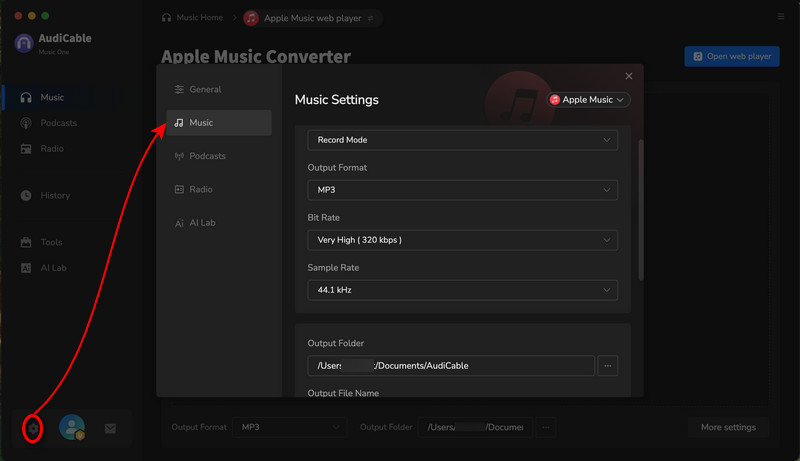Expand the Sample Rate 44.1 kHz dropdown
The width and height of the screenshot is (800, 461).
click(462, 290)
